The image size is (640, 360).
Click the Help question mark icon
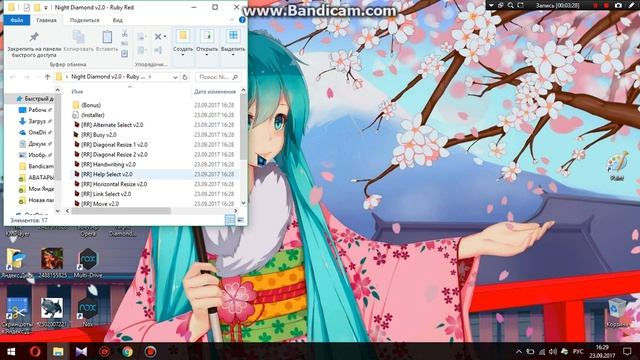pos(242,20)
